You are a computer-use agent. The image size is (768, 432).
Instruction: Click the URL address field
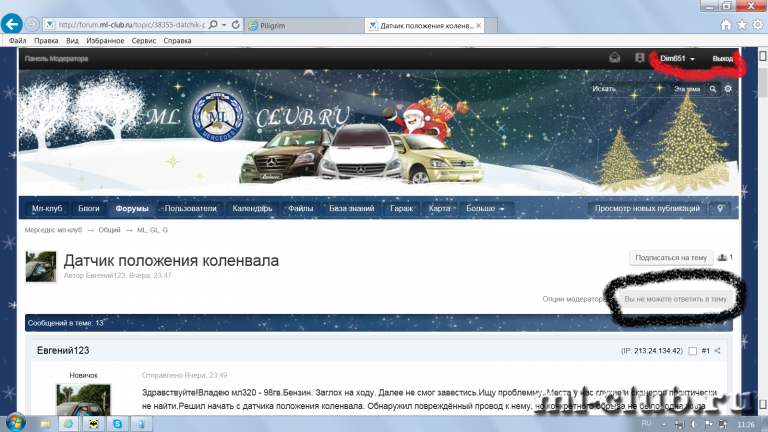coord(131,25)
